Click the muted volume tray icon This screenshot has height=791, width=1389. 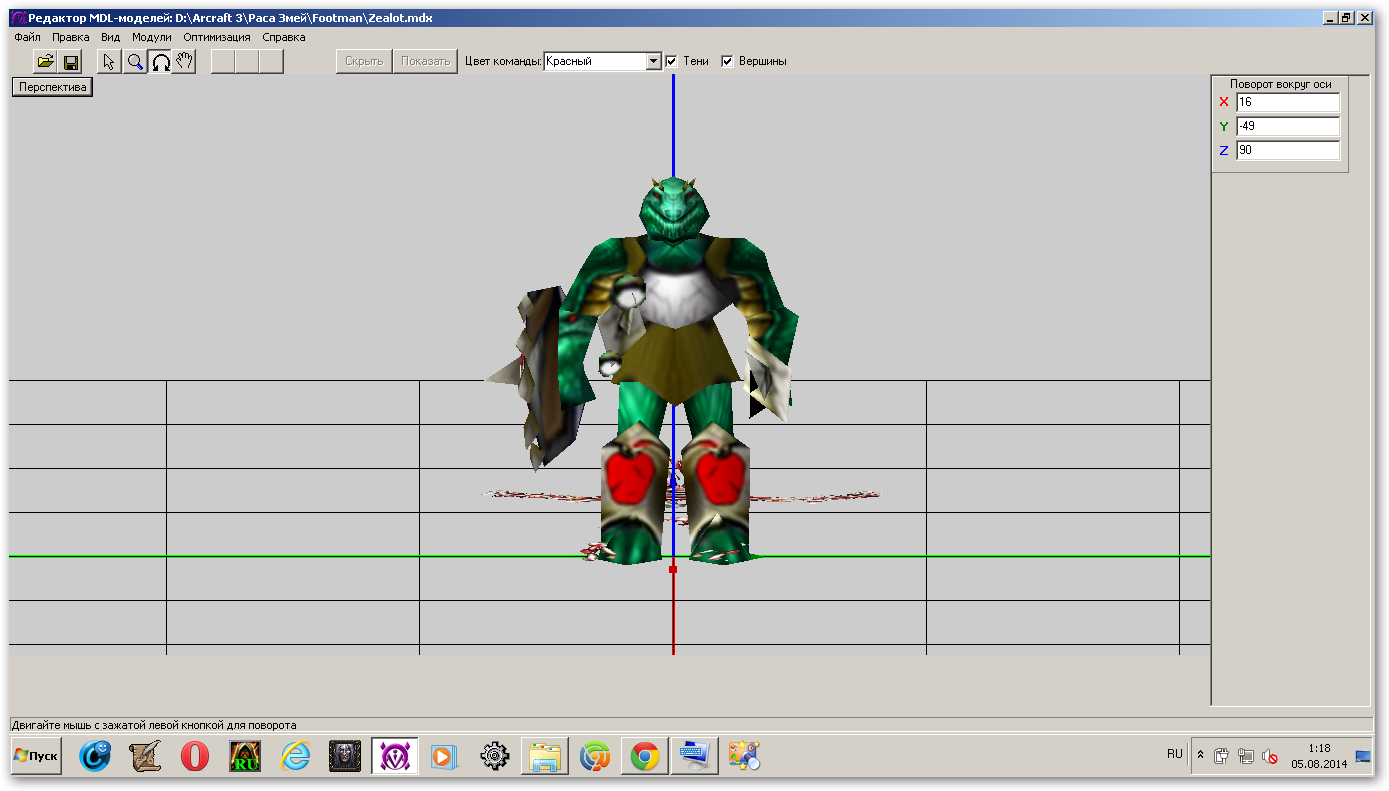click(1270, 757)
